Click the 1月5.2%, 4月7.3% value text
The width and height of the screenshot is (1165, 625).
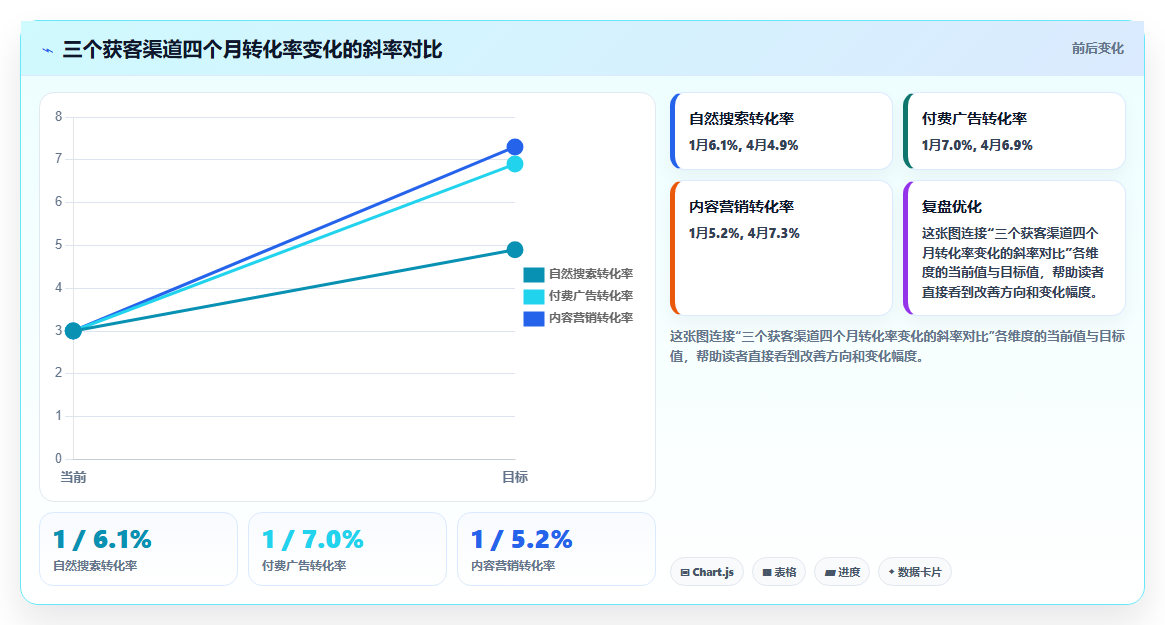[x=744, y=233]
